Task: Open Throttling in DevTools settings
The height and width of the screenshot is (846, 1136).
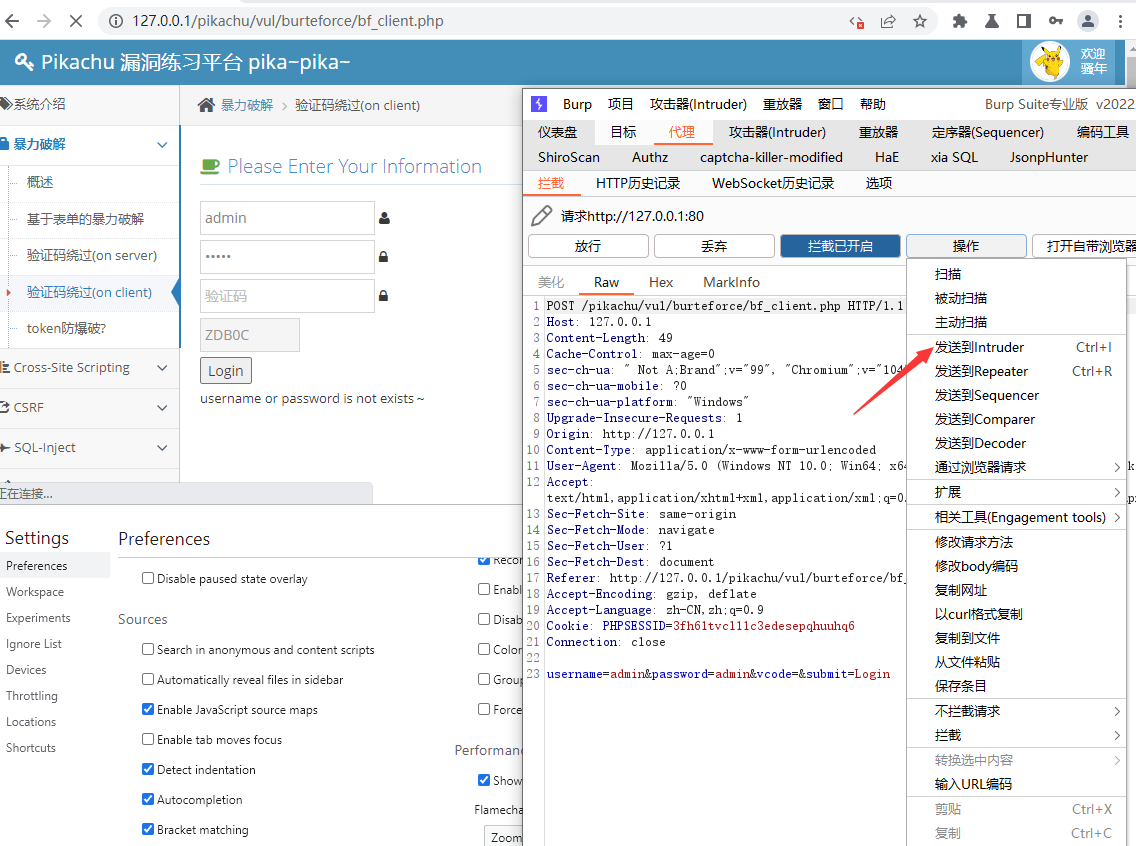Action: coord(32,696)
